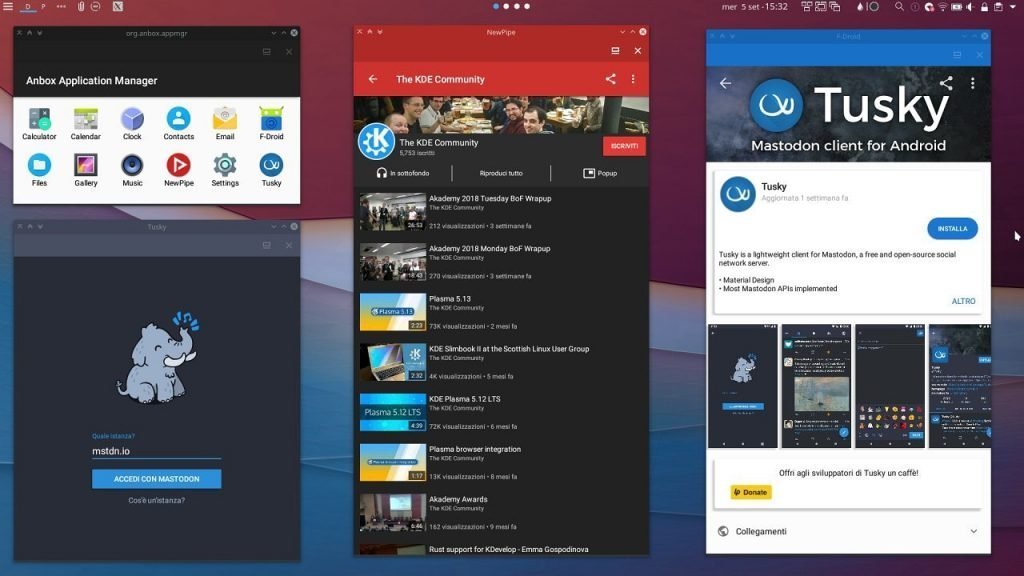
Task: Click the X icon in the top panel
Action: click(118, 7)
